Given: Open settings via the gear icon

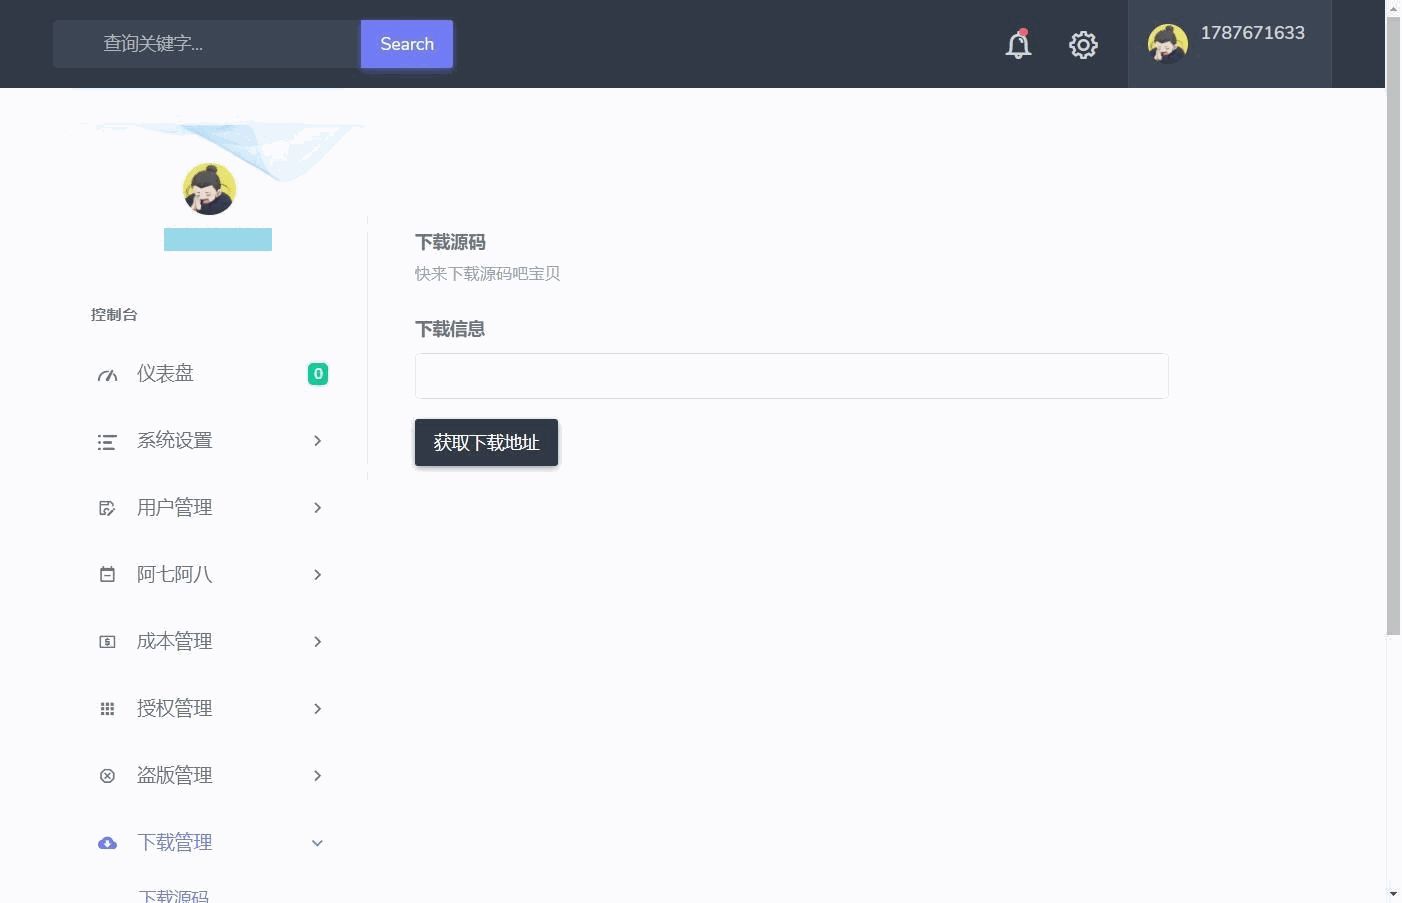Looking at the screenshot, I should [1083, 45].
